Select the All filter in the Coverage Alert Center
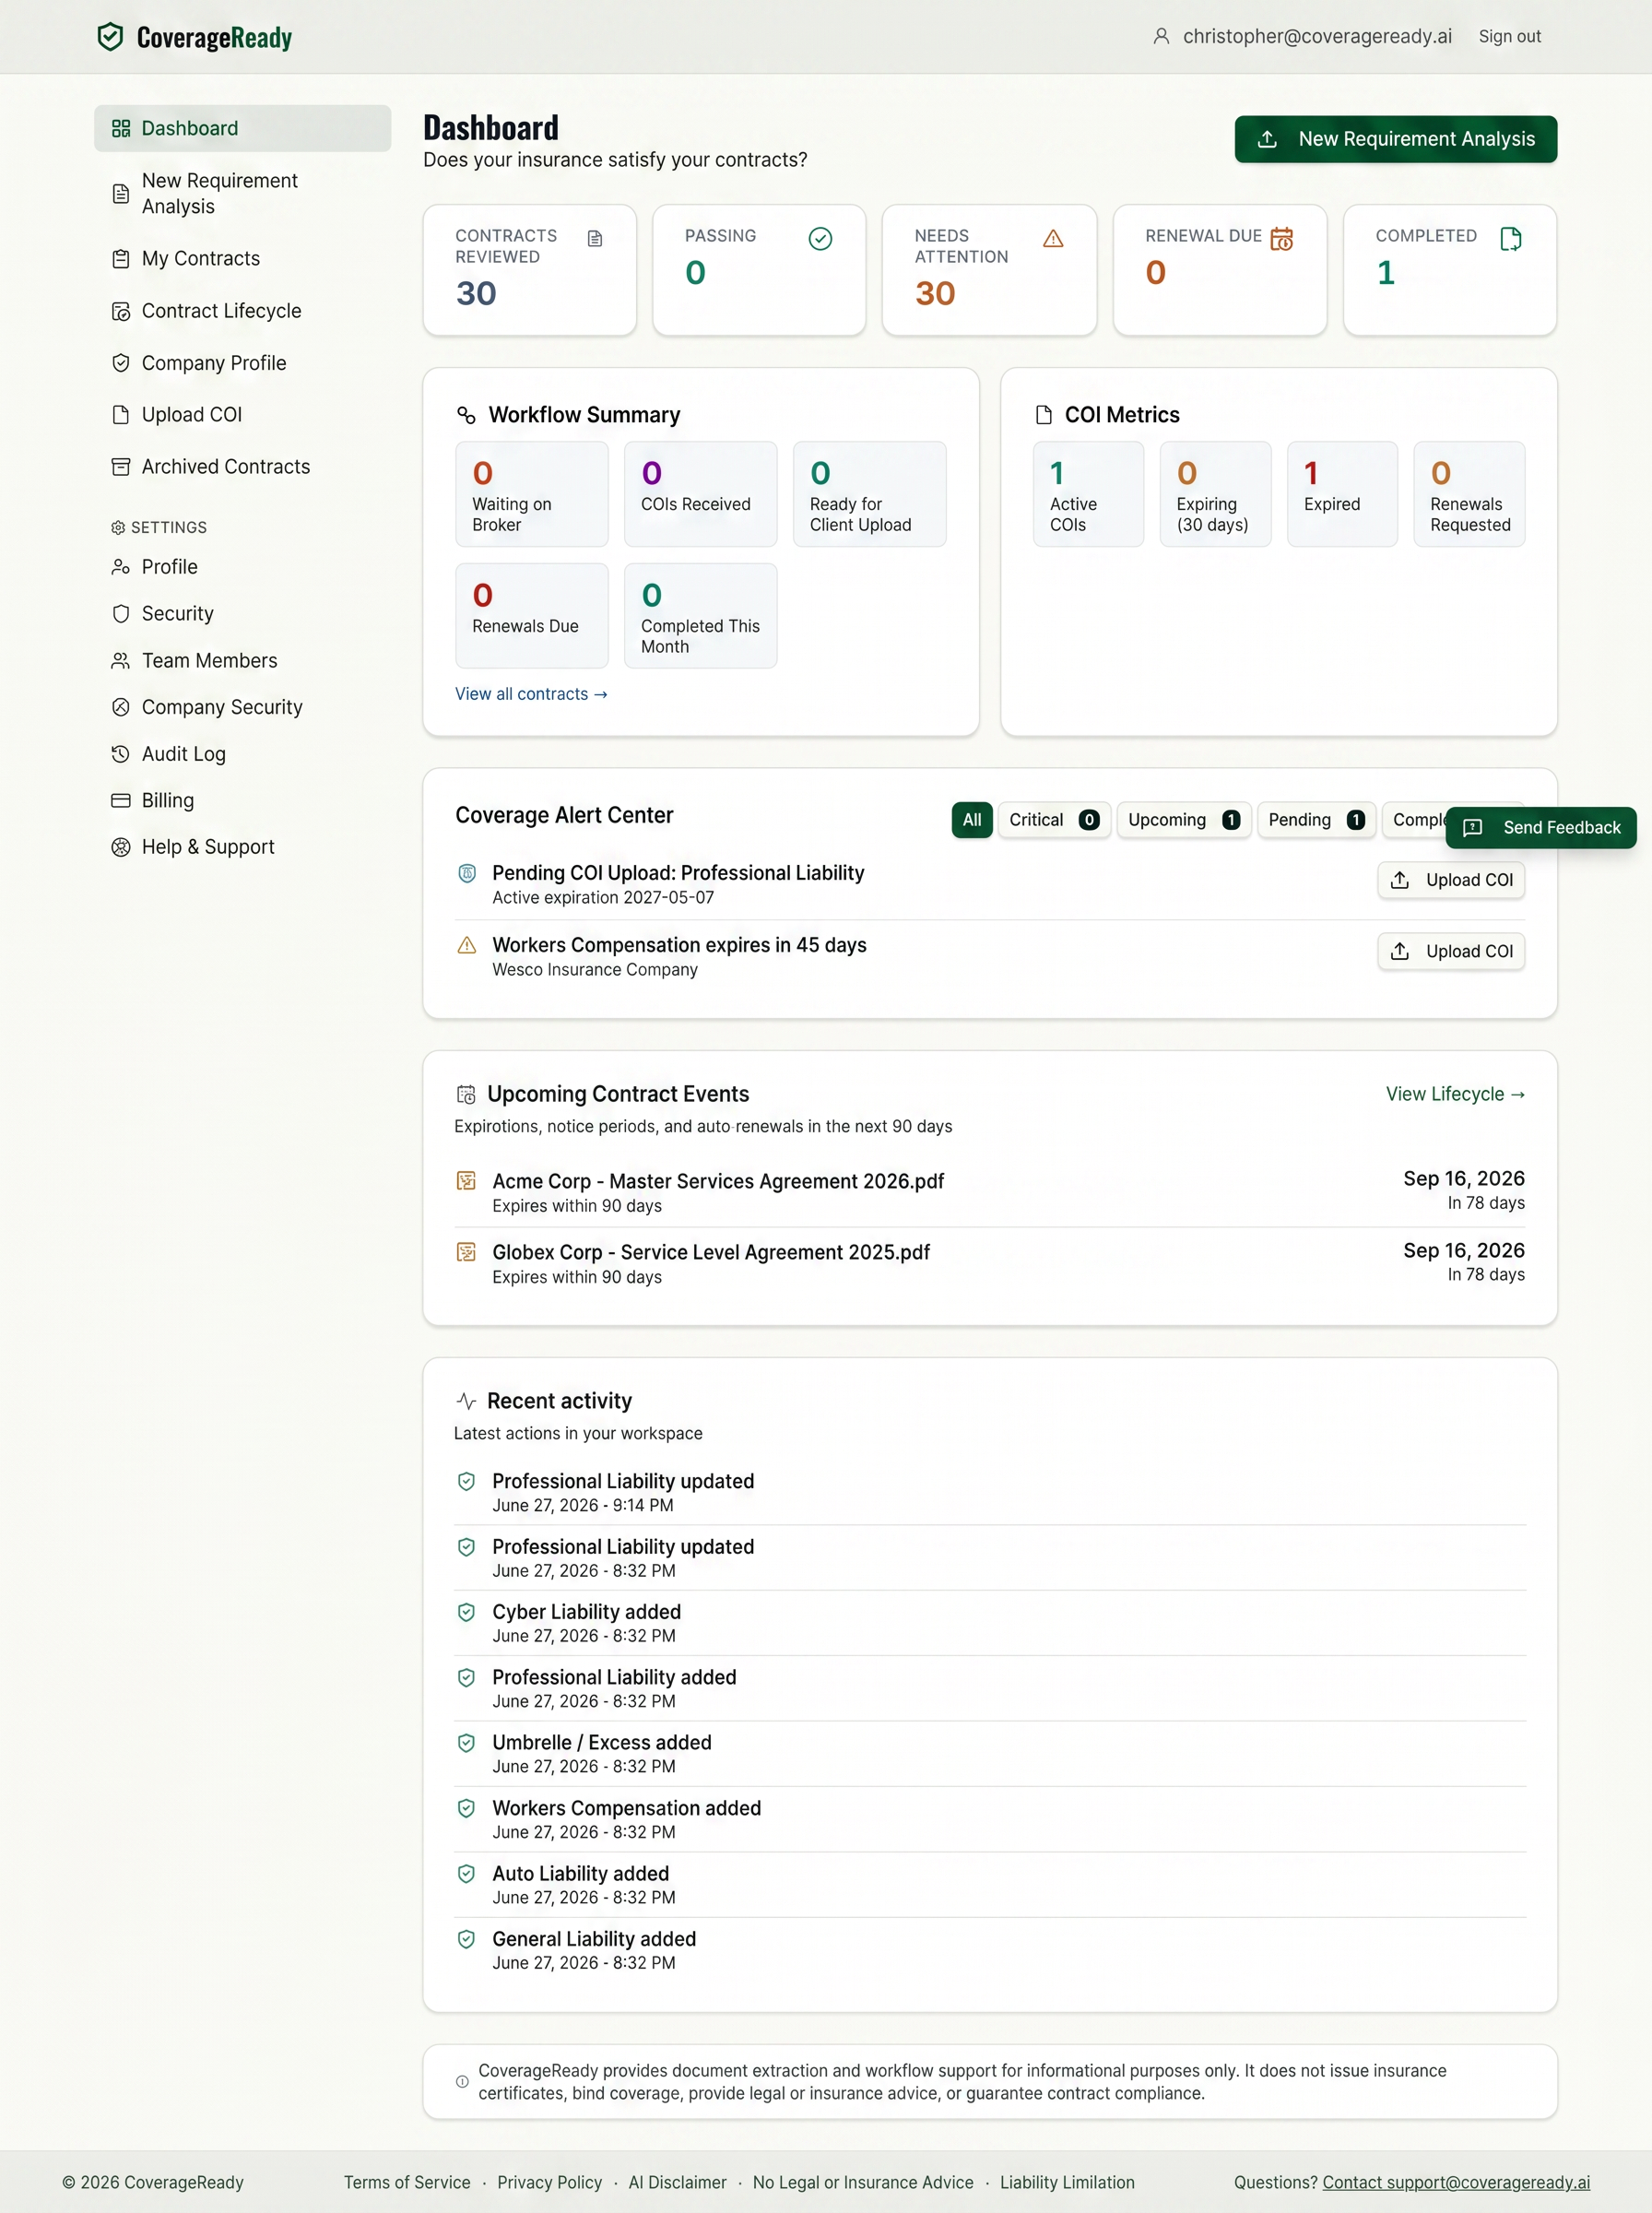Viewport: 1652px width, 2213px height. (x=972, y=820)
